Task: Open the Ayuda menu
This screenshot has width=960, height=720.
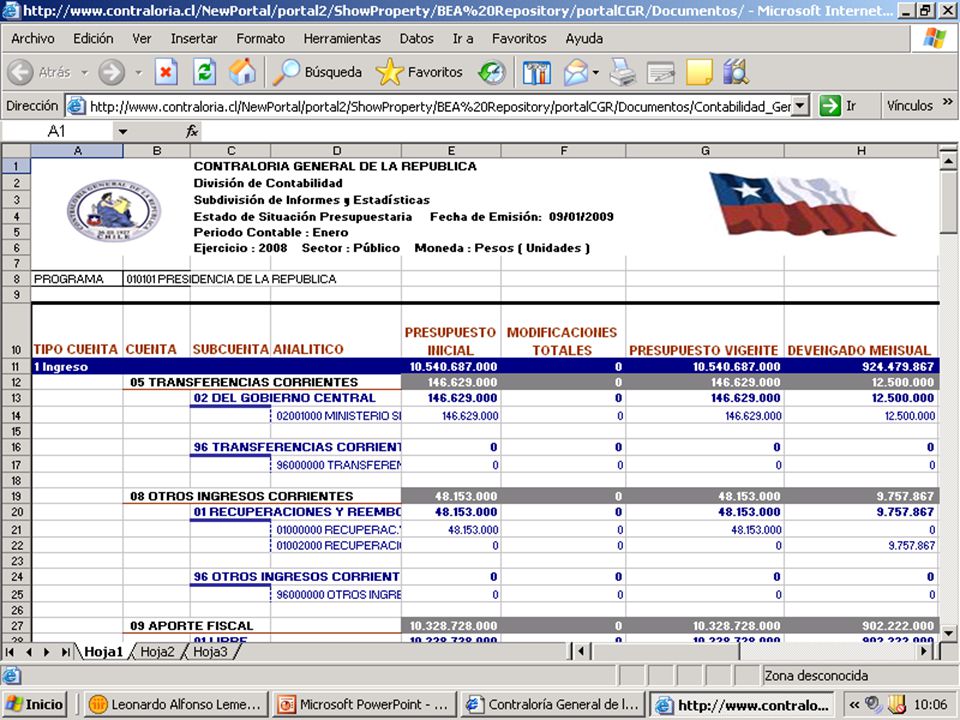Action: (583, 39)
